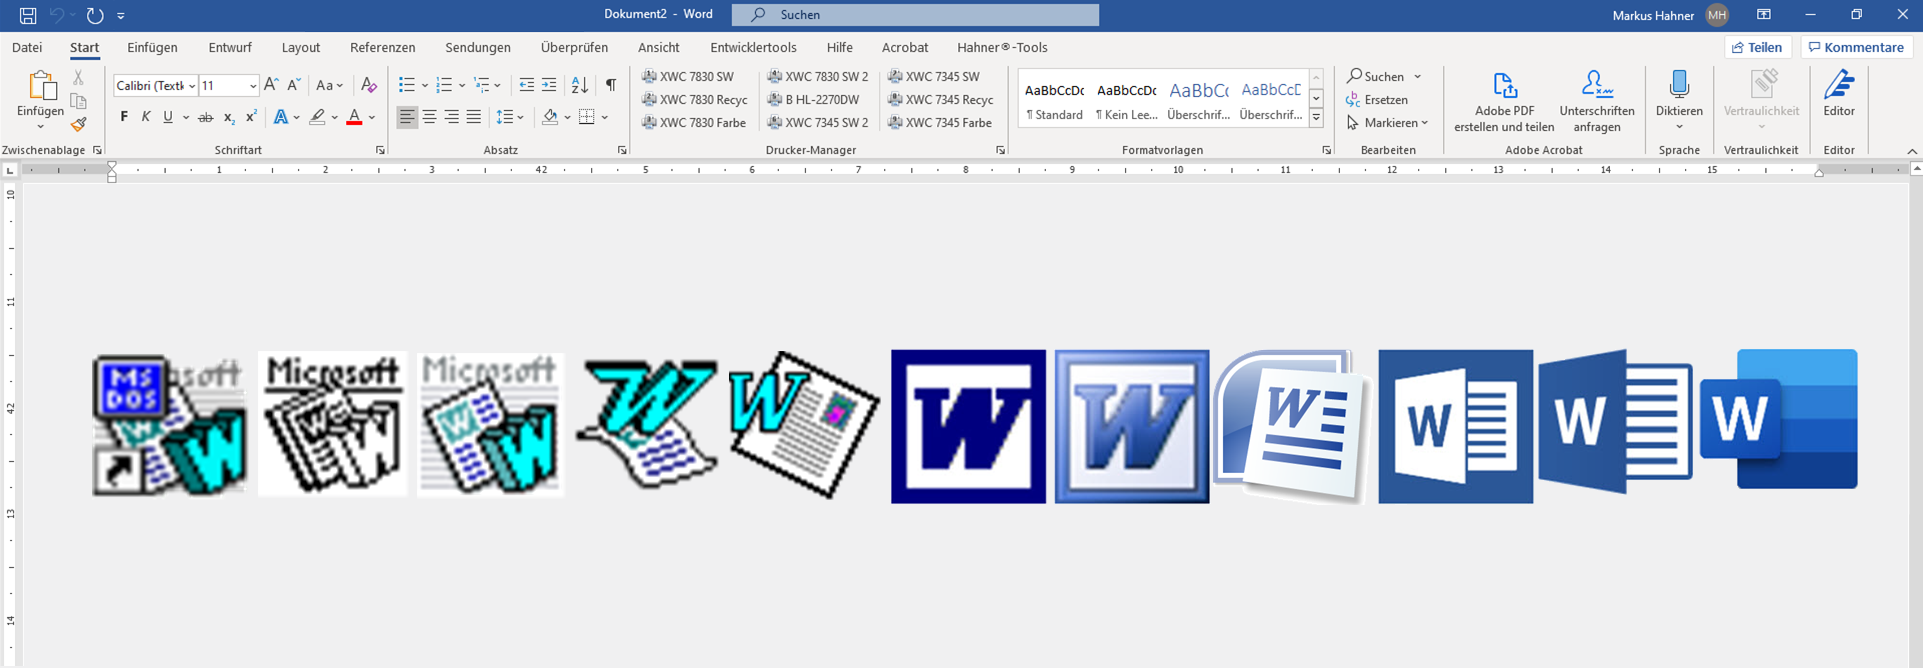Expand the Formatvorlagen styles gallery
The image size is (1923, 668).
tap(1316, 118)
